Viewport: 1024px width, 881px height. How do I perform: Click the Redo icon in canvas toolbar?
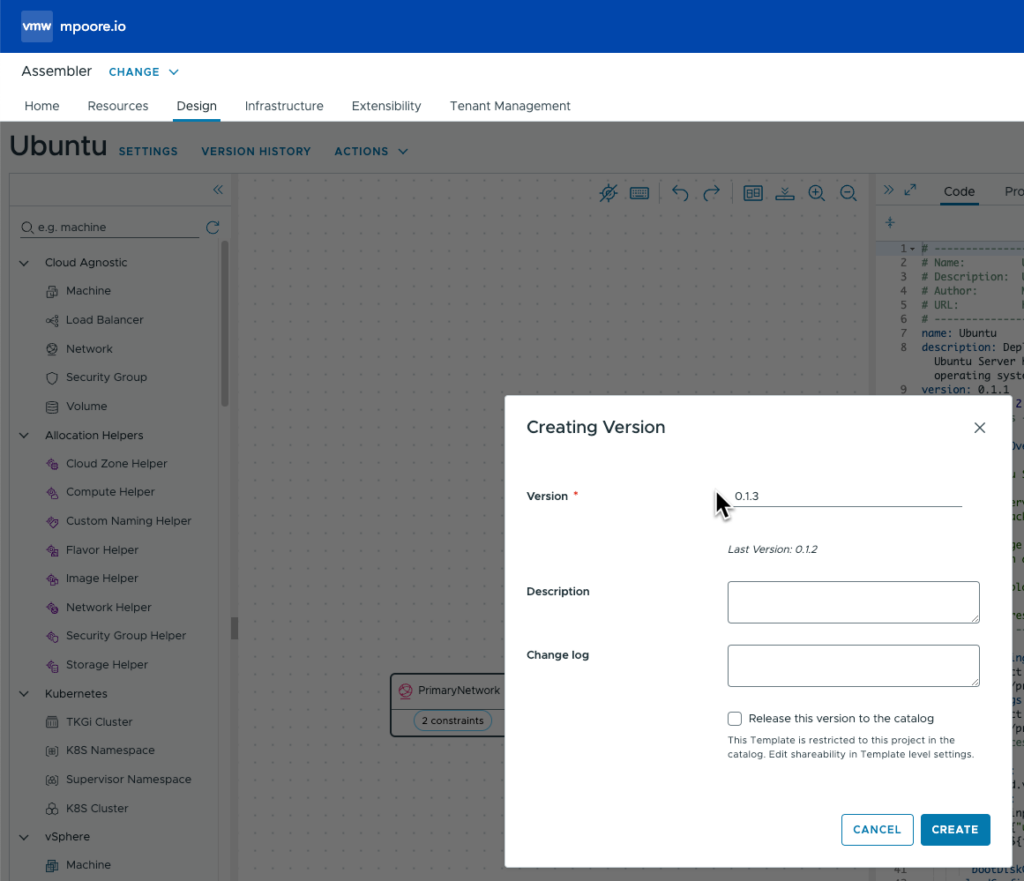[x=712, y=193]
